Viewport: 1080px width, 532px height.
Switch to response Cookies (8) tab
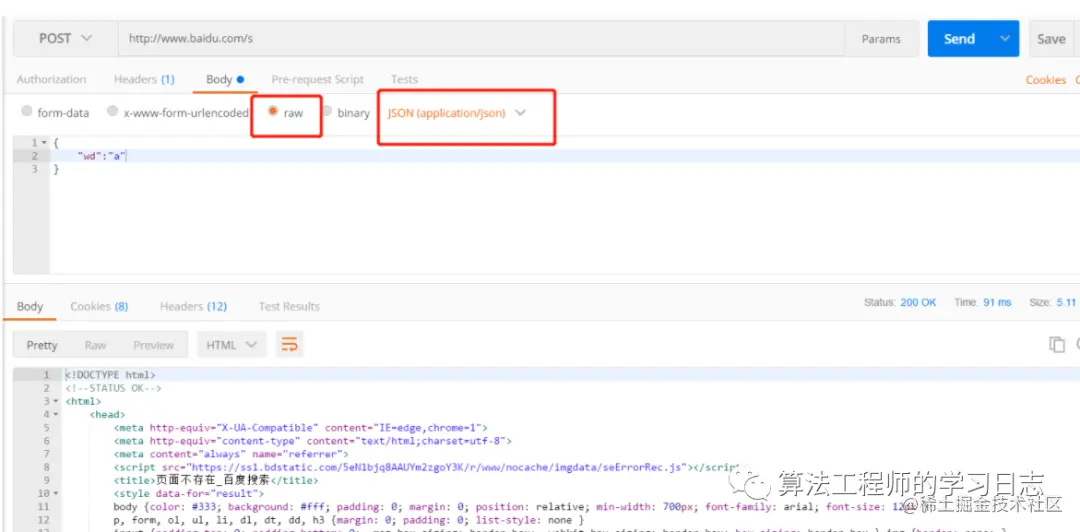(99, 307)
